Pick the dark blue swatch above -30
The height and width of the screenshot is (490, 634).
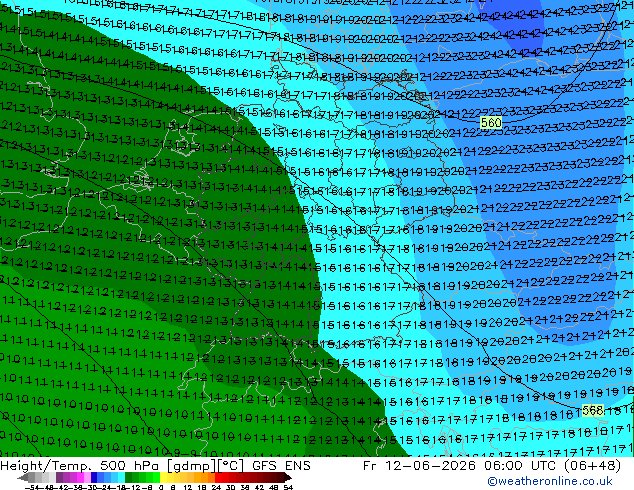coord(94,478)
